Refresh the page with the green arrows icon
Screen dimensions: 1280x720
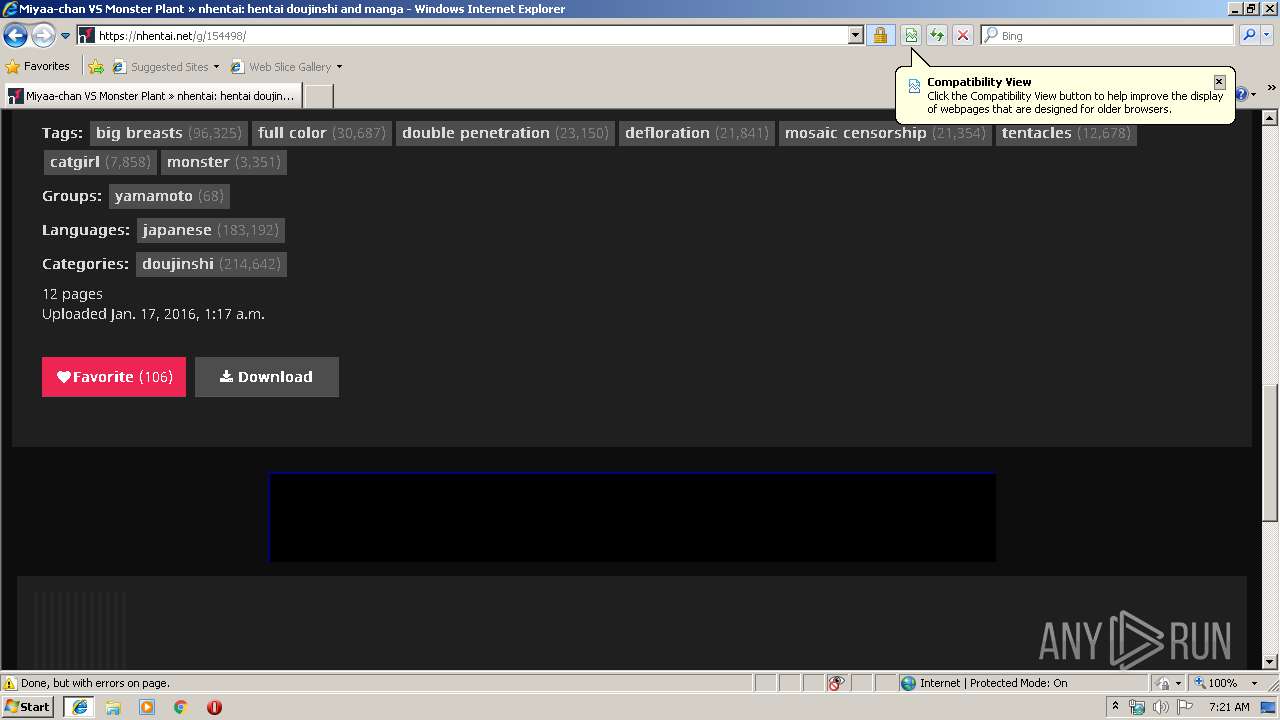click(x=937, y=36)
